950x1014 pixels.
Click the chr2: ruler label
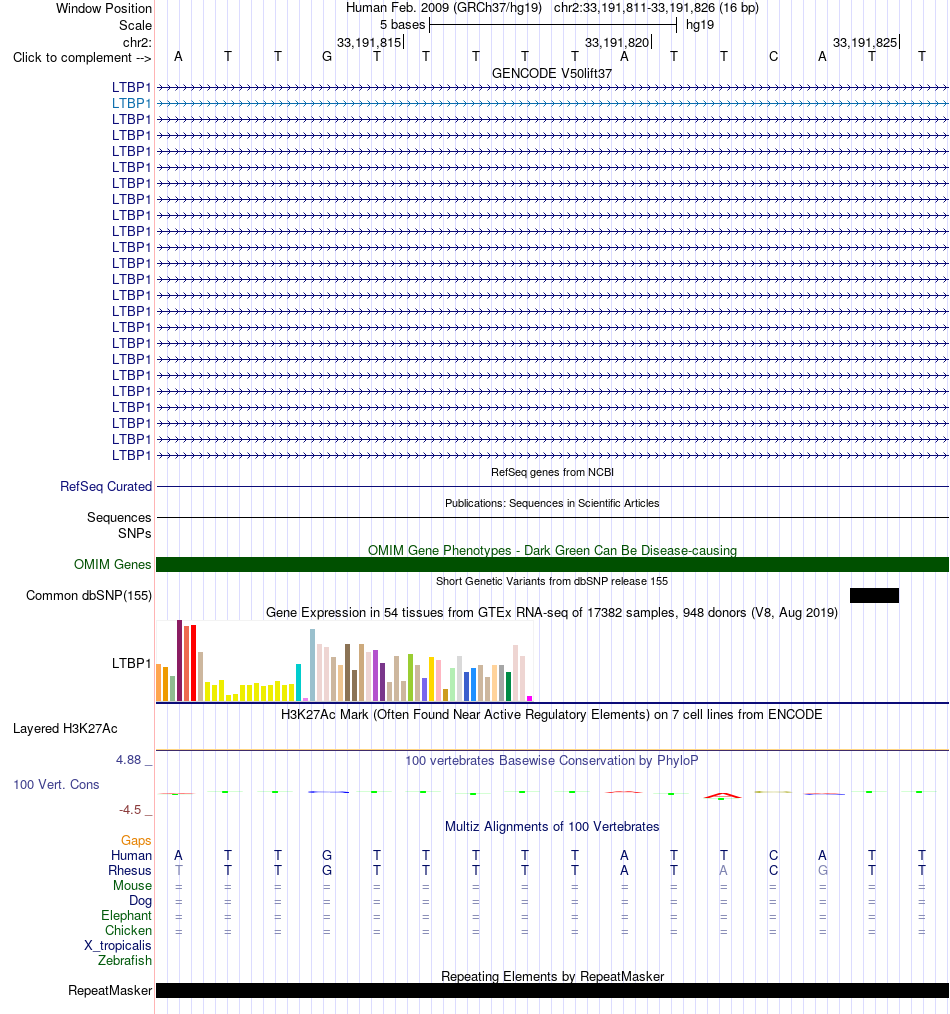[137, 43]
